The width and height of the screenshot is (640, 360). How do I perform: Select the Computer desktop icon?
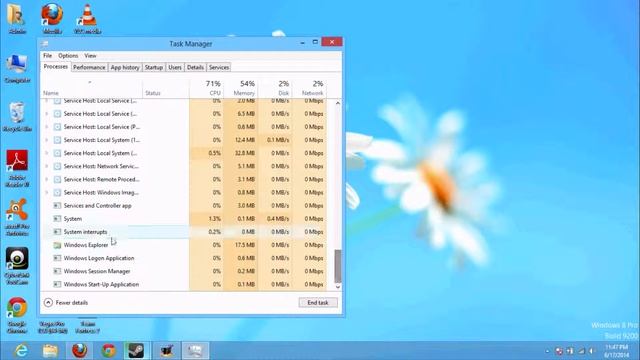[17, 68]
